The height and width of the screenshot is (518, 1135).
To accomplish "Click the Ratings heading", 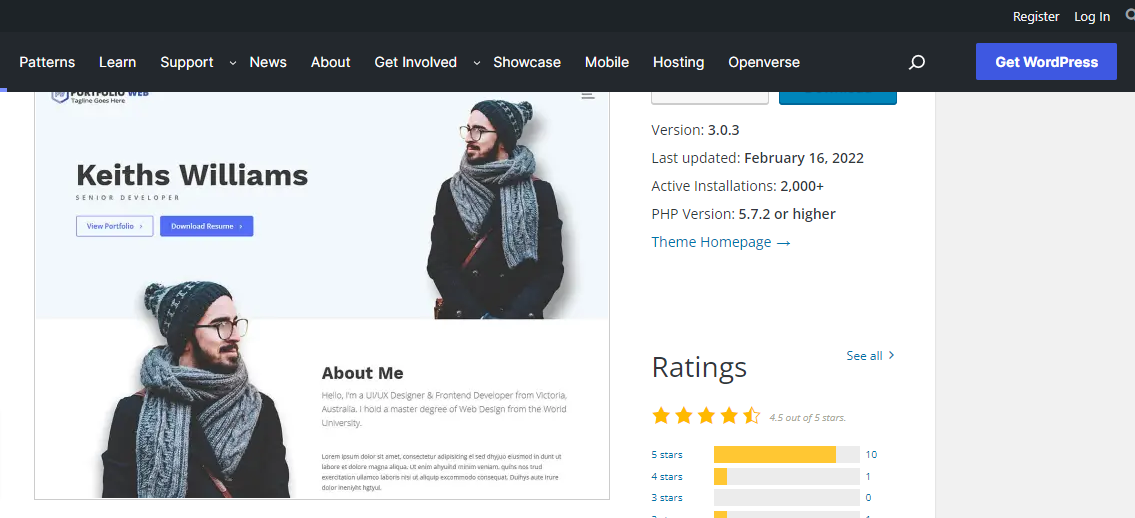I will [699, 367].
